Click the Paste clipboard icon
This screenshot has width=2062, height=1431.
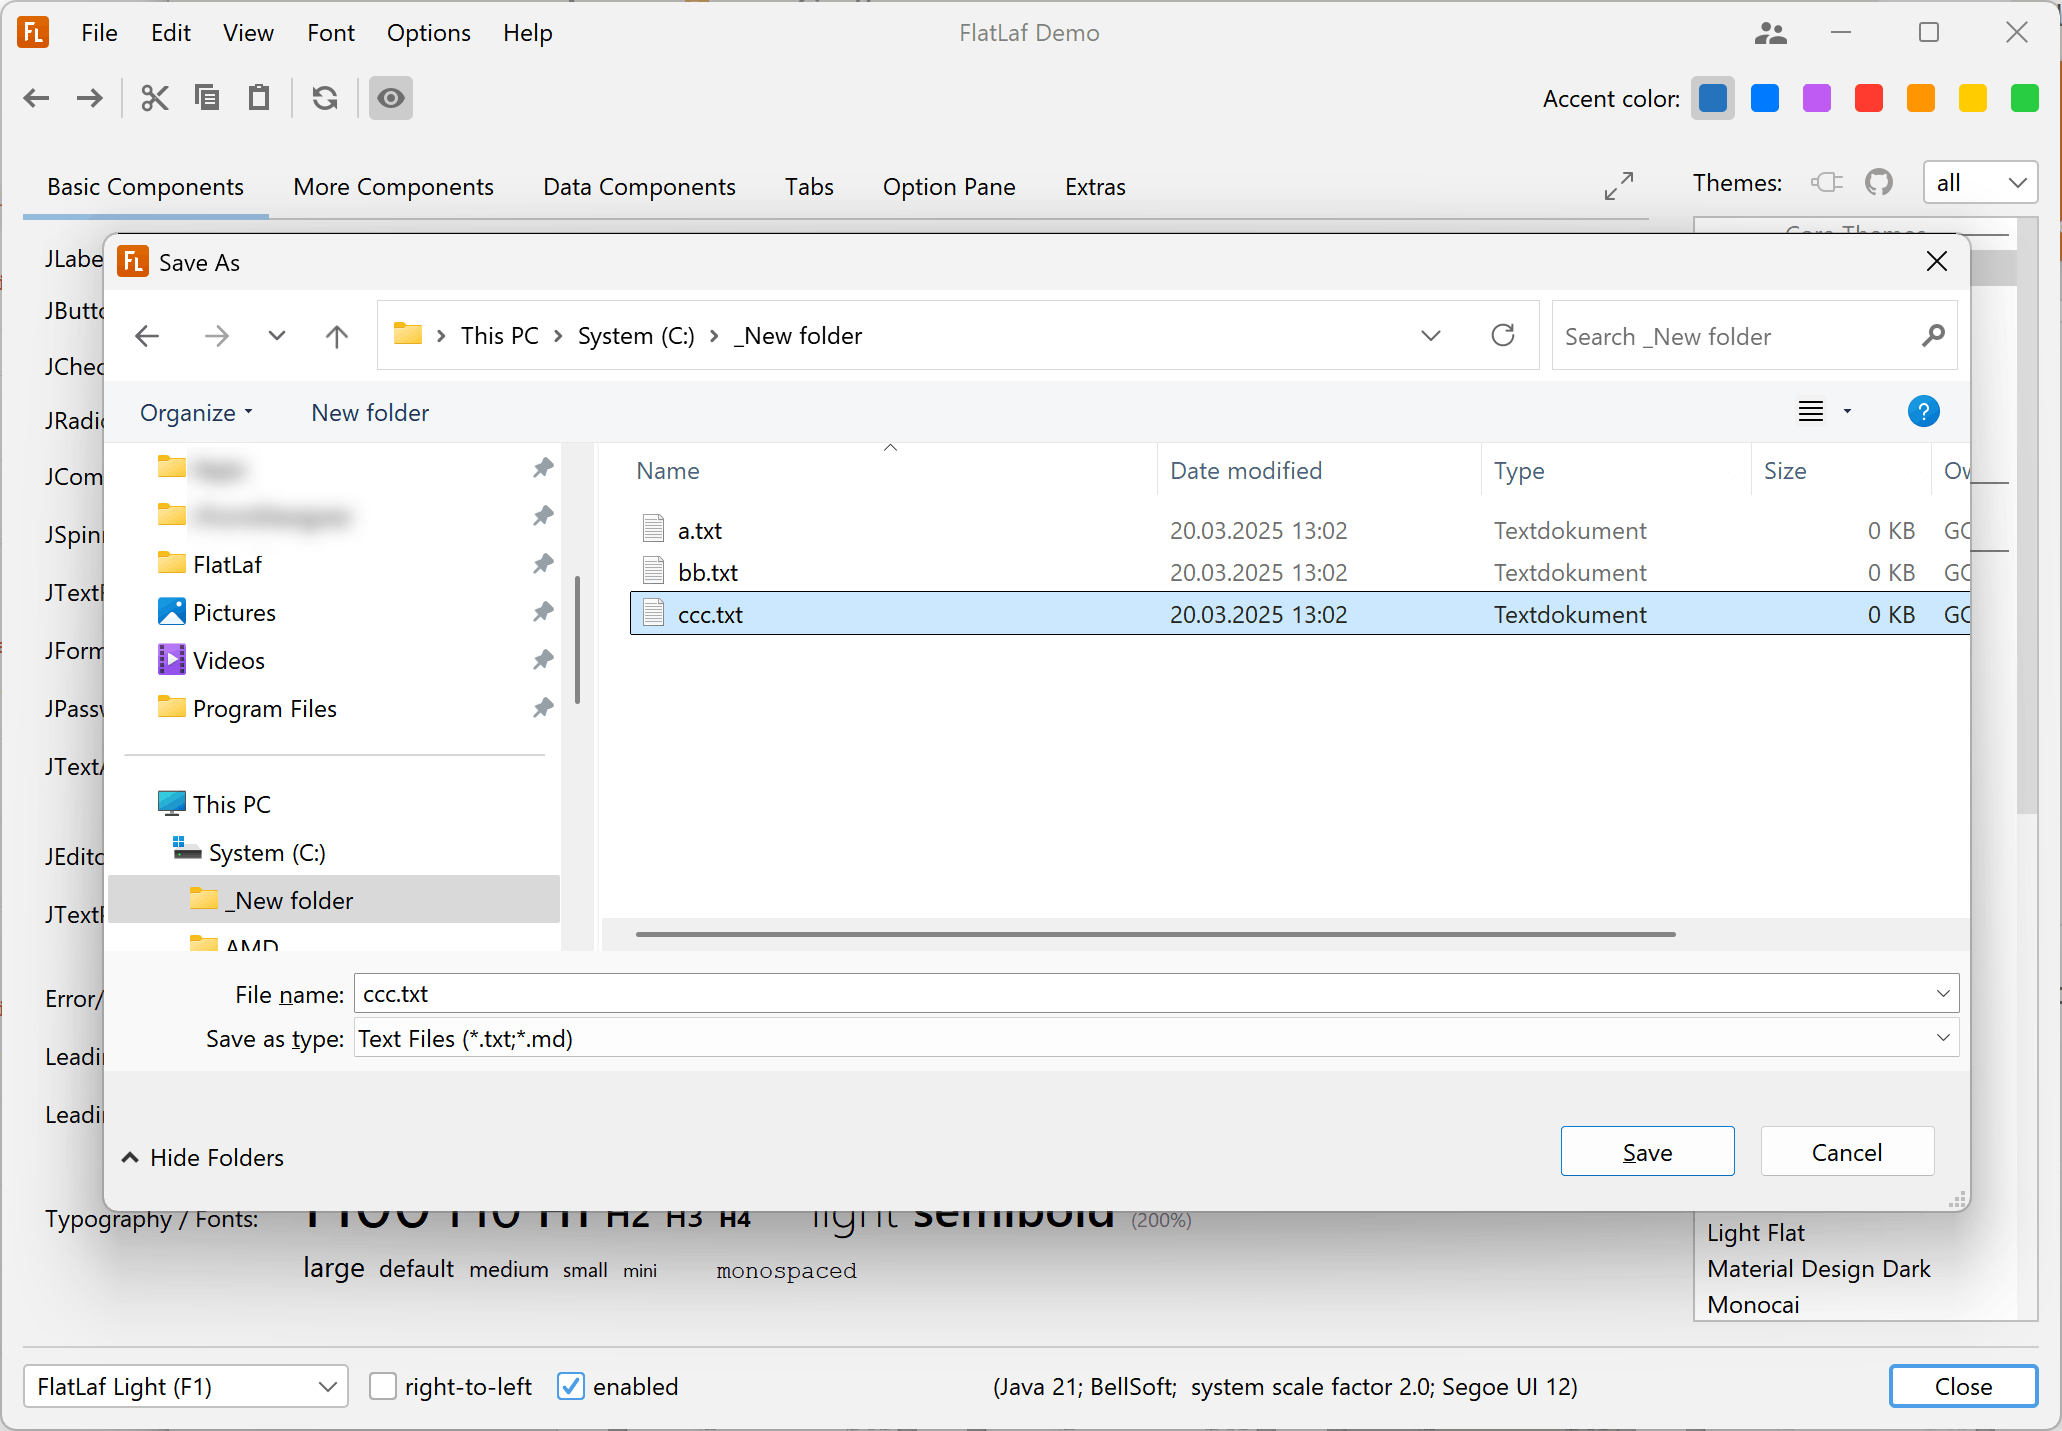(259, 98)
